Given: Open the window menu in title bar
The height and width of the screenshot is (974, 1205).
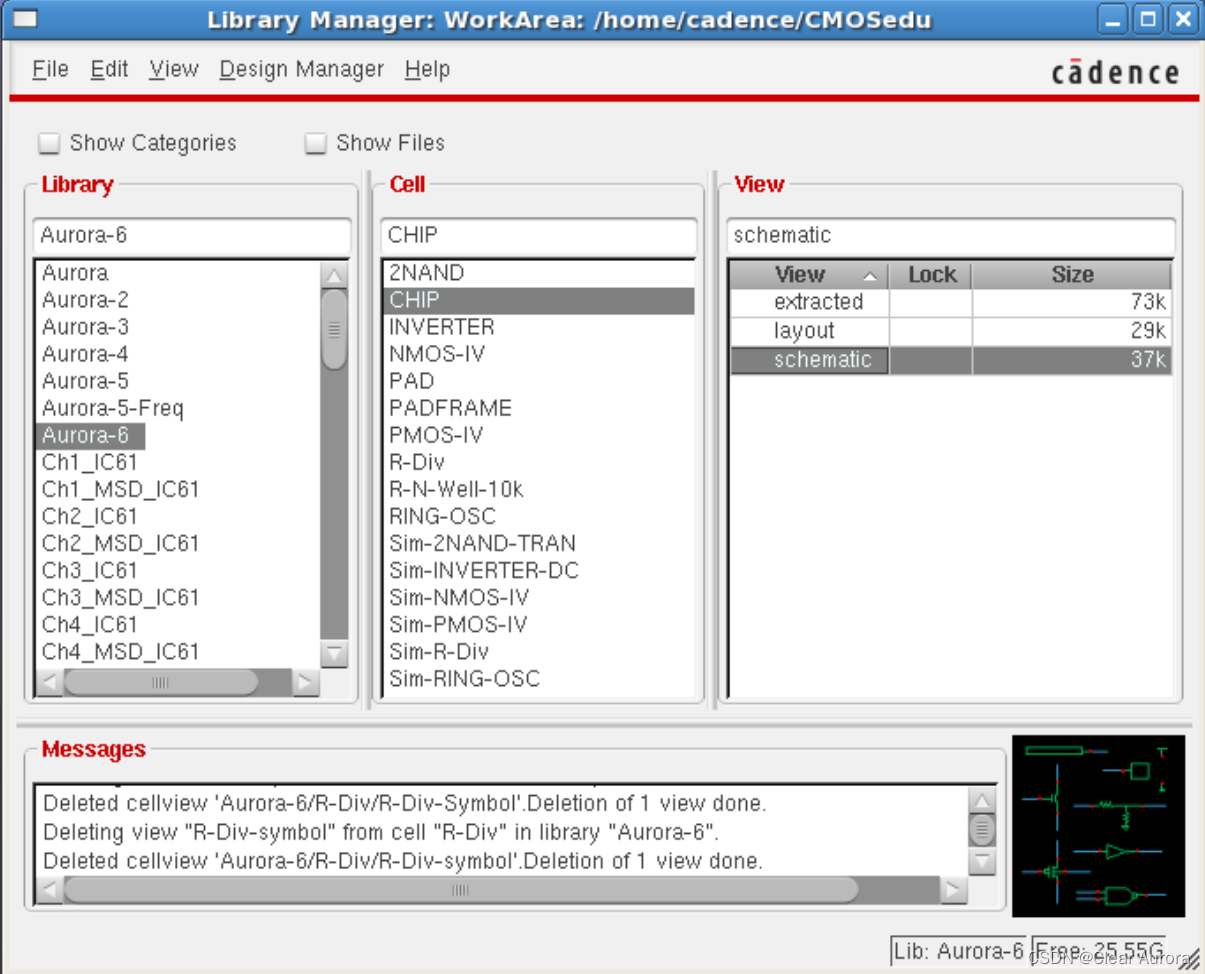Looking at the screenshot, I should point(24,19).
